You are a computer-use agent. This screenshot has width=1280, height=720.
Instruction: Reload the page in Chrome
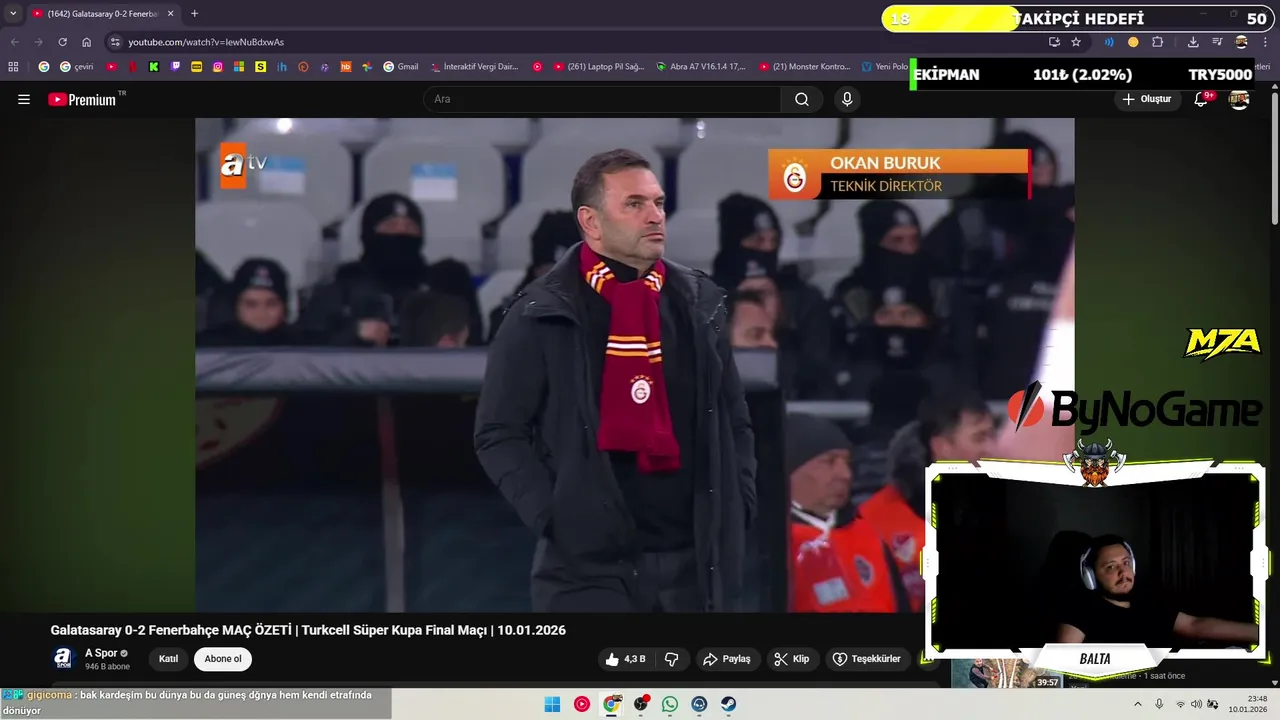point(62,42)
